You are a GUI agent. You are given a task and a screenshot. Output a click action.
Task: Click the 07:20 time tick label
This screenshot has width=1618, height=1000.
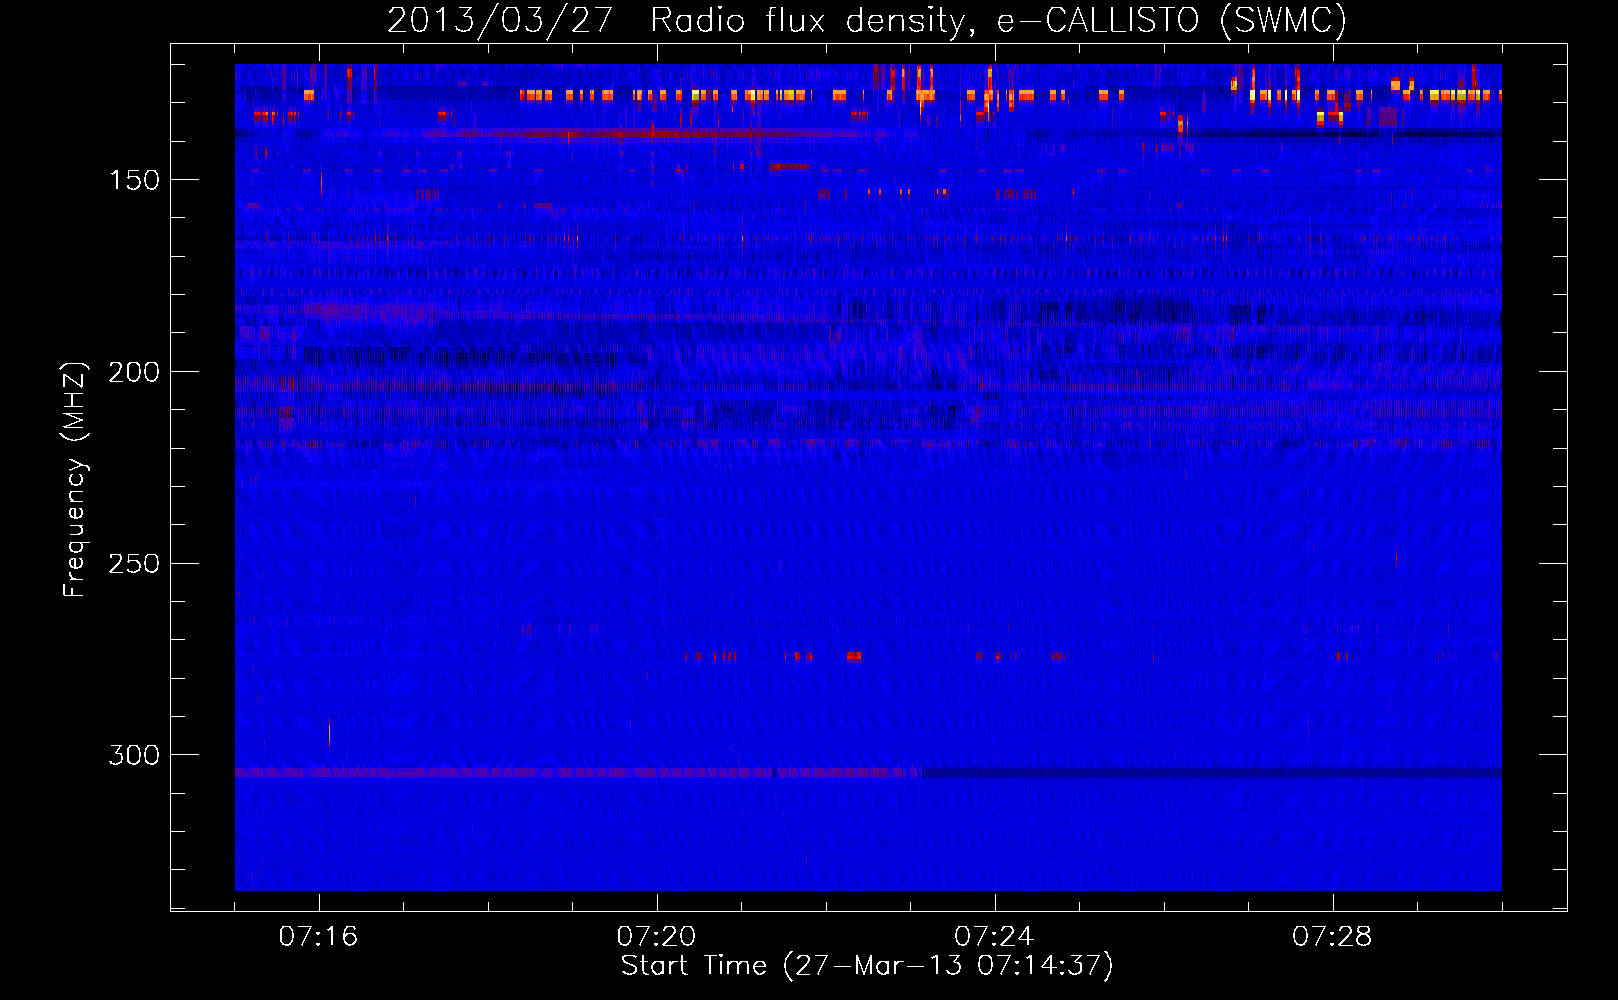[656, 937]
